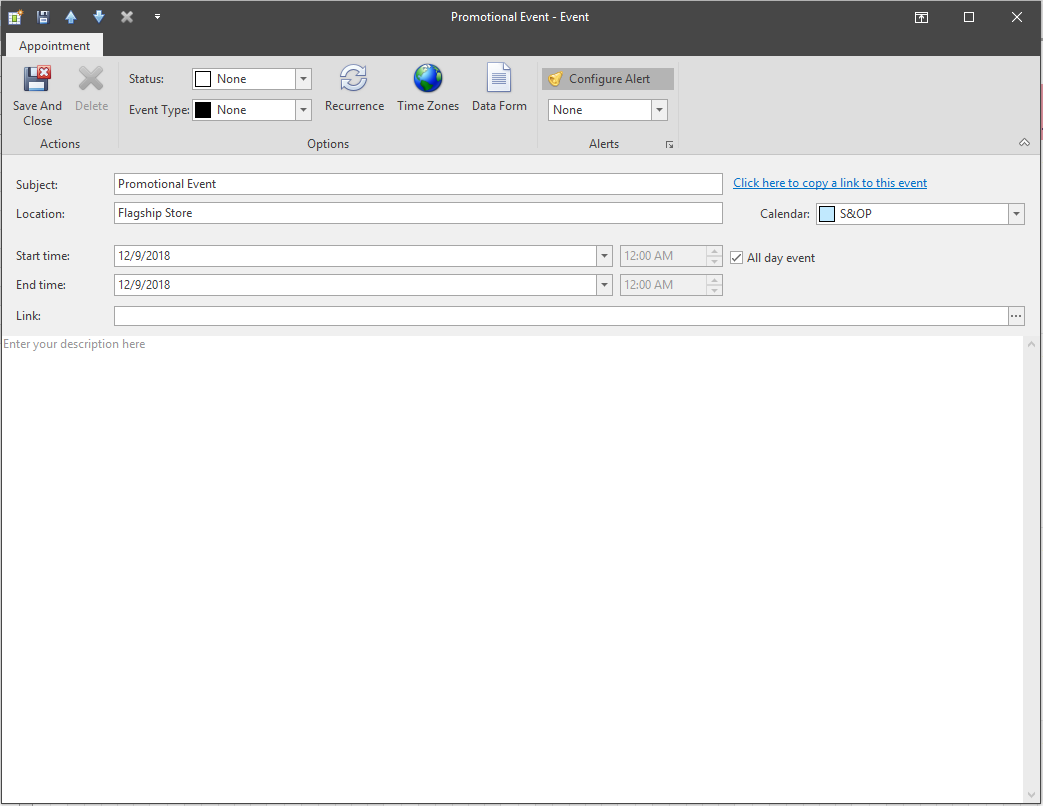1043x806 pixels.
Task: Click the quick access Save icon in title bar
Action: [x=43, y=17]
